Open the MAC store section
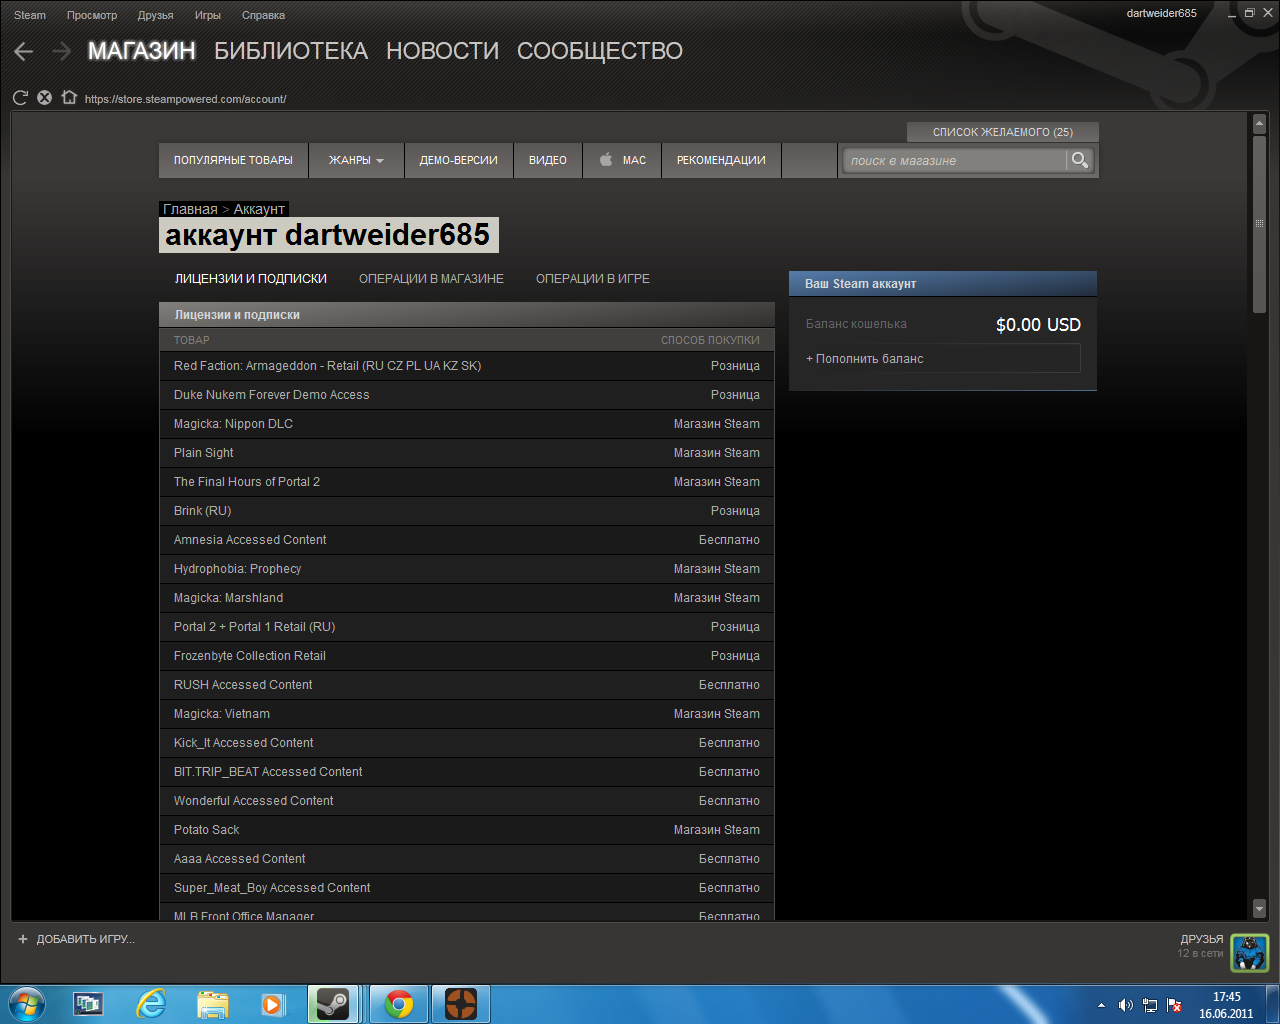 click(x=623, y=160)
